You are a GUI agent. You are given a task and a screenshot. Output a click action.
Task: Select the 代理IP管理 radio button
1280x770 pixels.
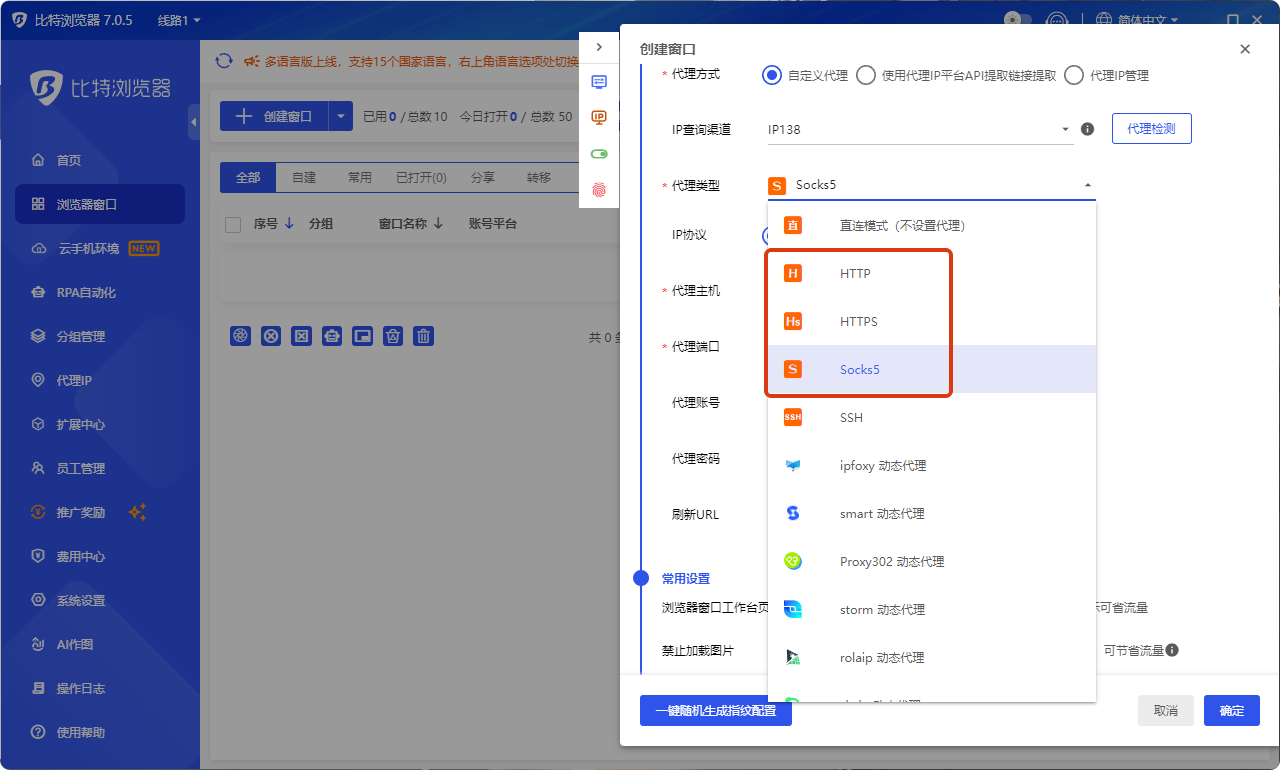tap(1074, 75)
